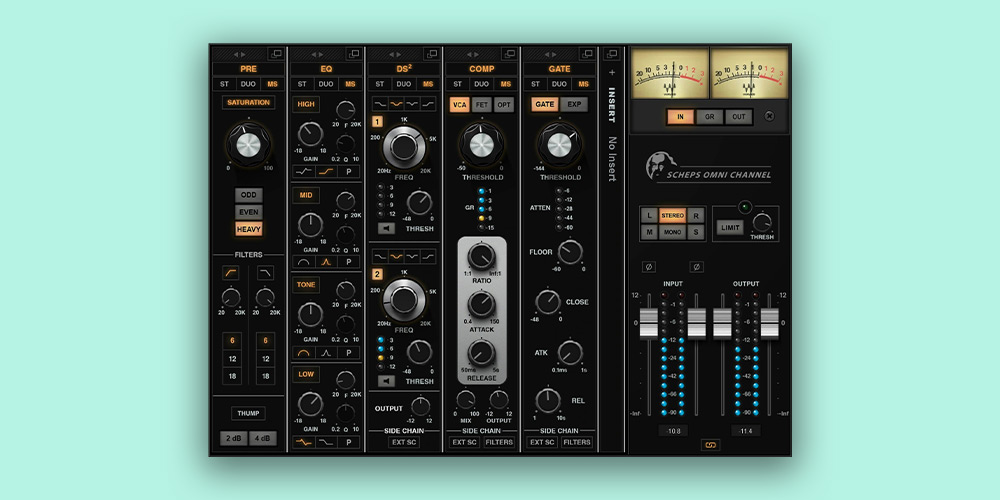The image size is (1000, 500).
Task: Click the input level value field -10.8
Action: pyautogui.click(x=673, y=431)
